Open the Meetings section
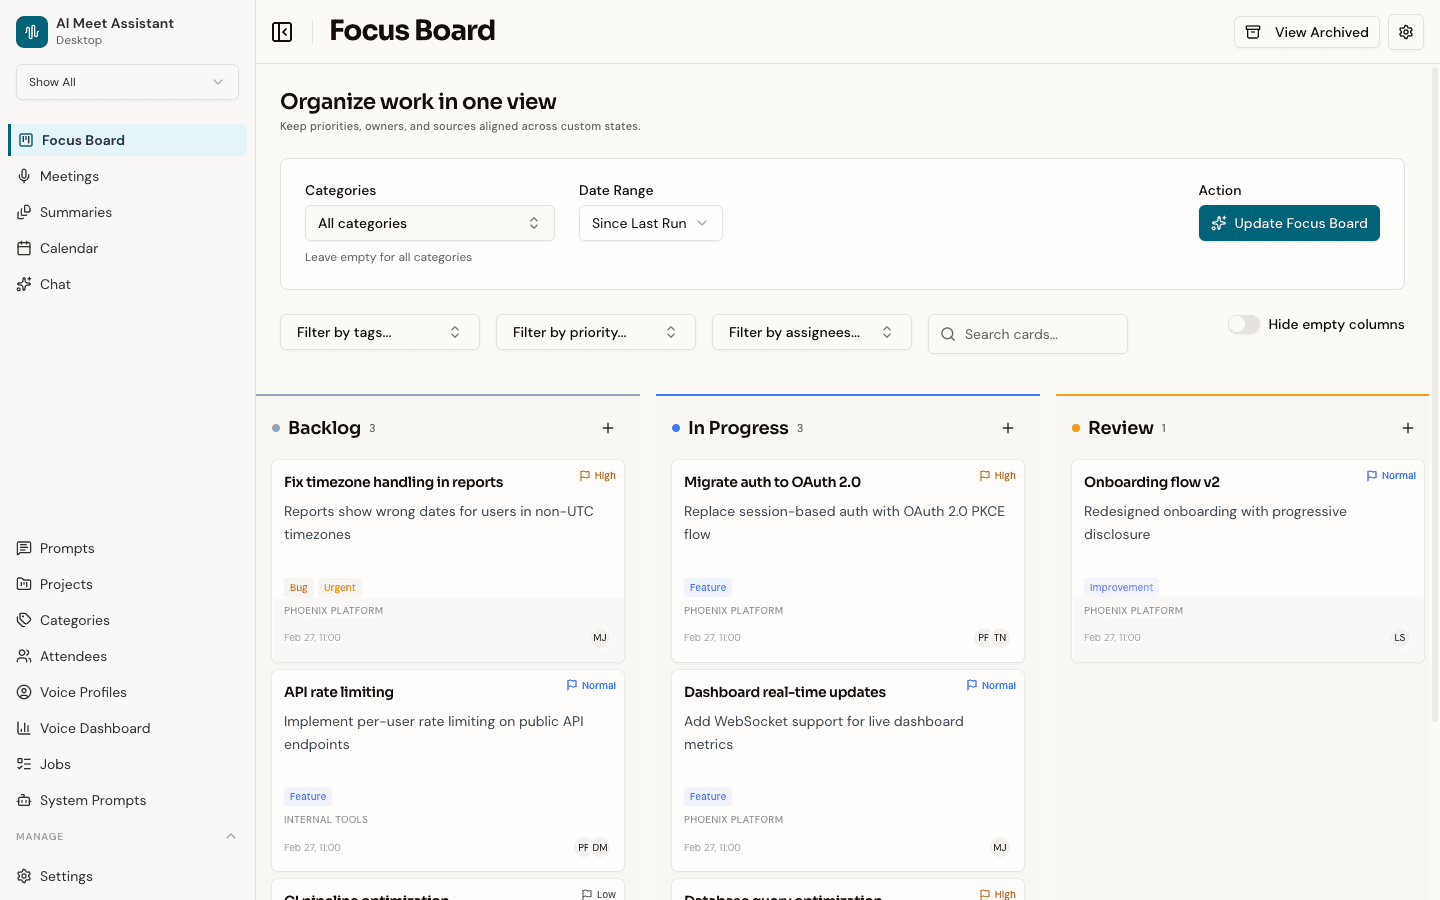This screenshot has width=1440, height=900. pyautogui.click(x=69, y=176)
